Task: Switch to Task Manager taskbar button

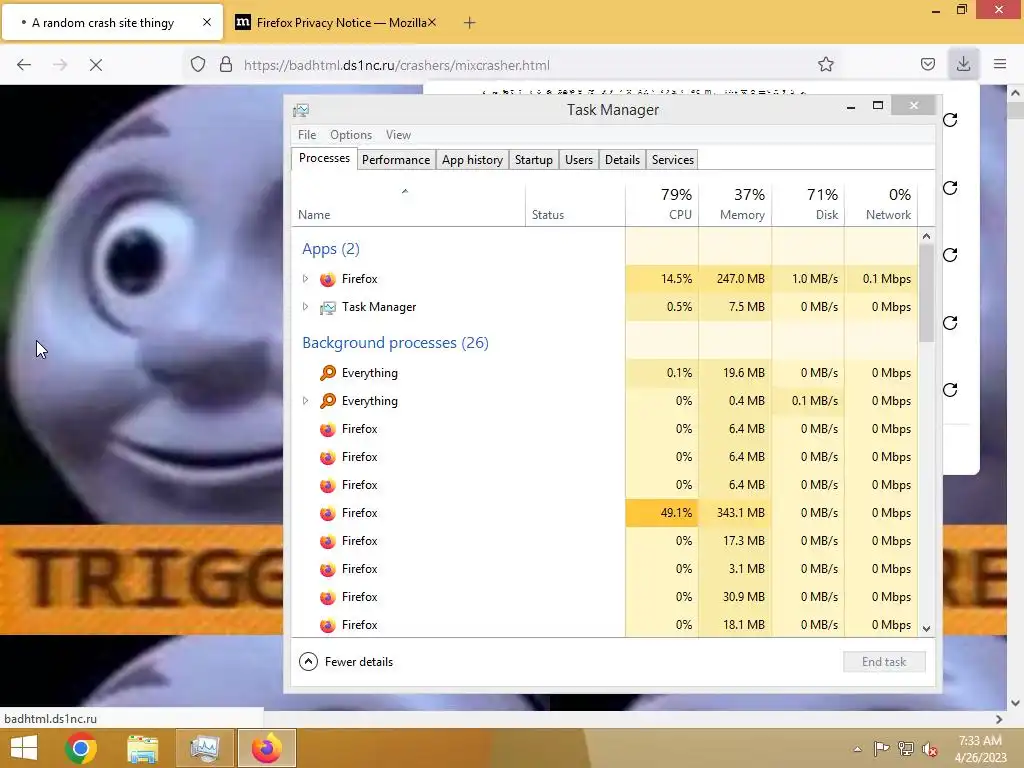Action: coord(204,748)
